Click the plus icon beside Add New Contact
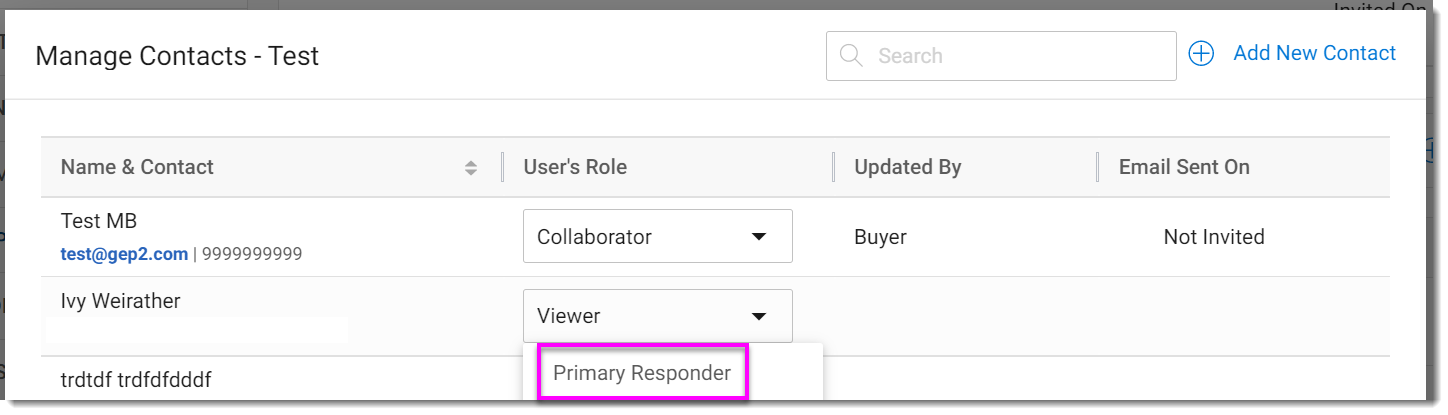1448x415 pixels. pyautogui.click(x=1201, y=54)
